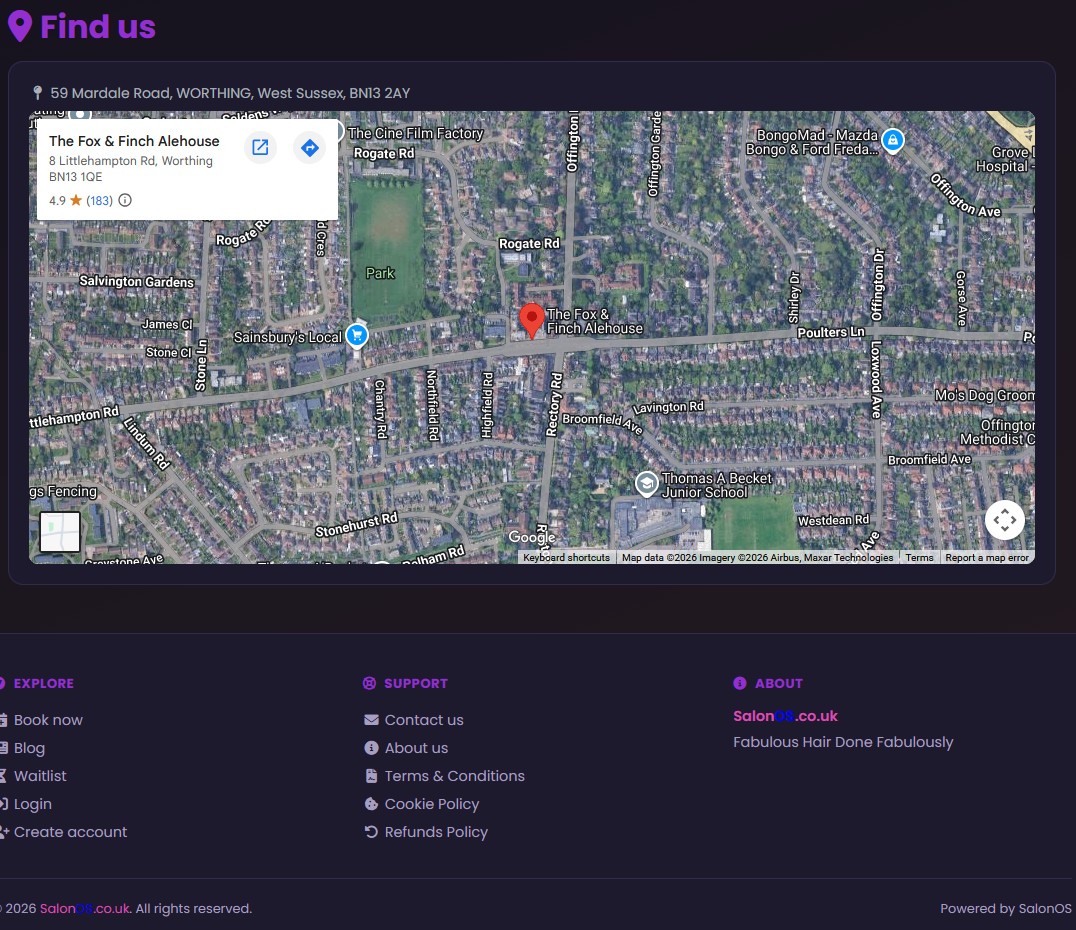Open the Waitlist link
This screenshot has width=1076, height=930.
(x=40, y=776)
